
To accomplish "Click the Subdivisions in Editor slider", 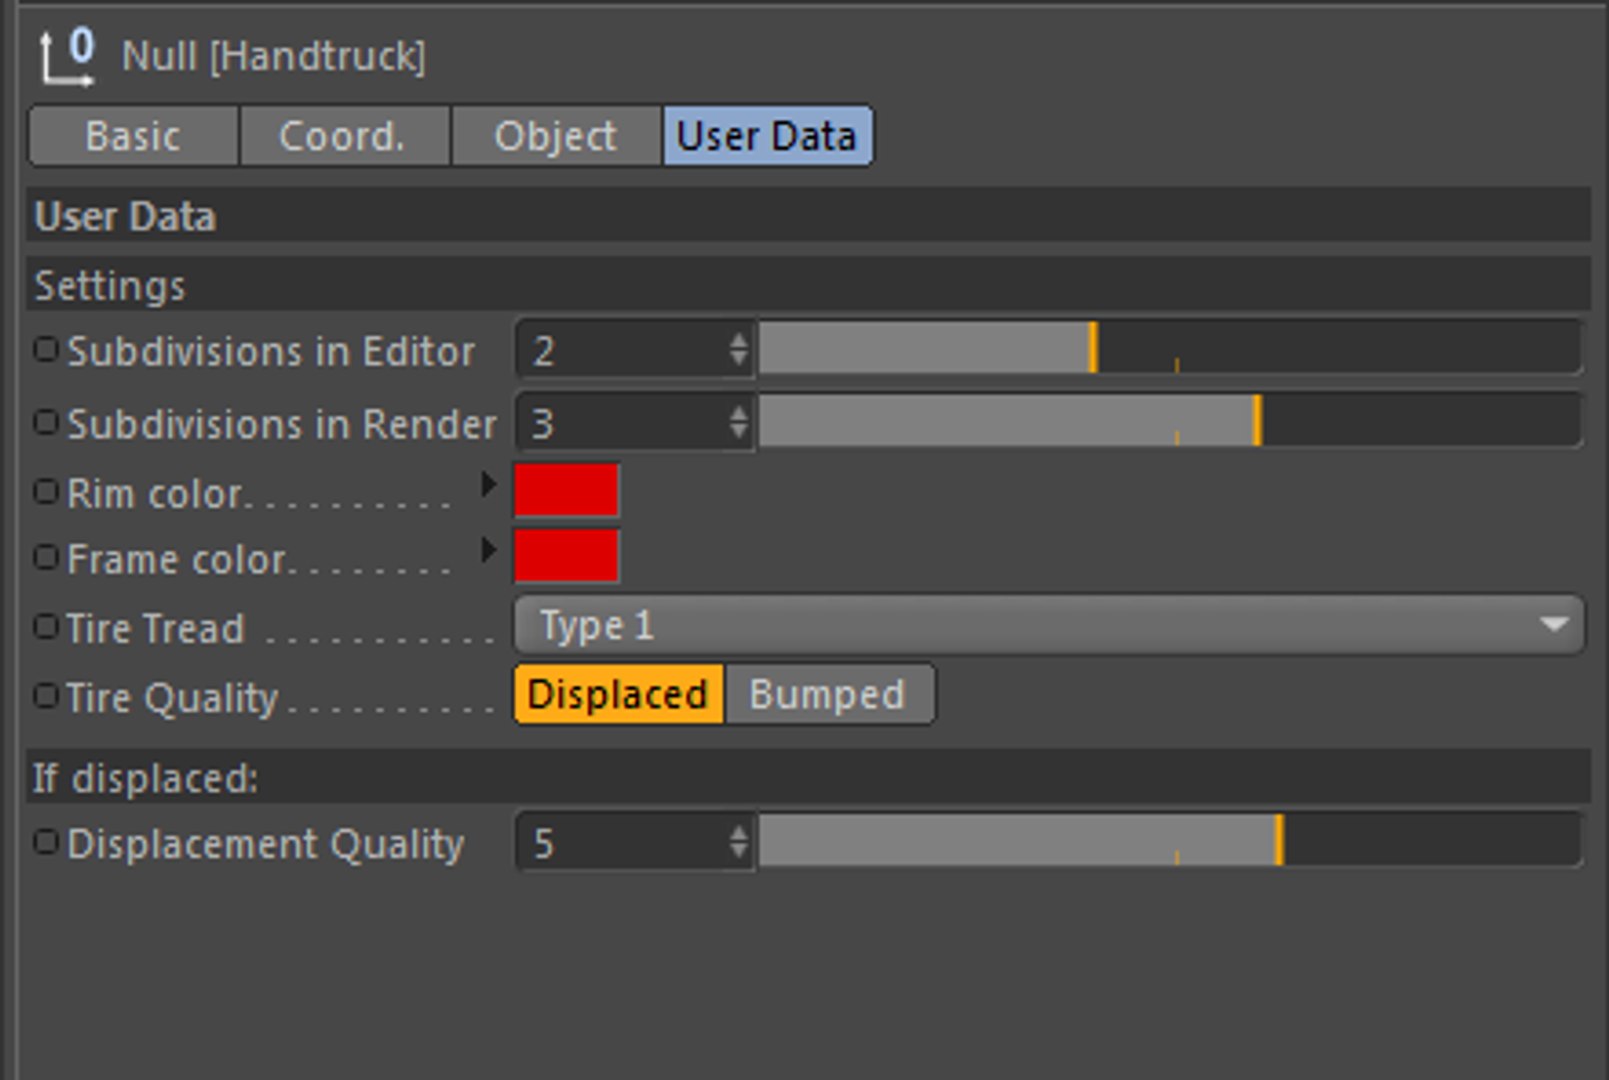I will (x=1170, y=349).
